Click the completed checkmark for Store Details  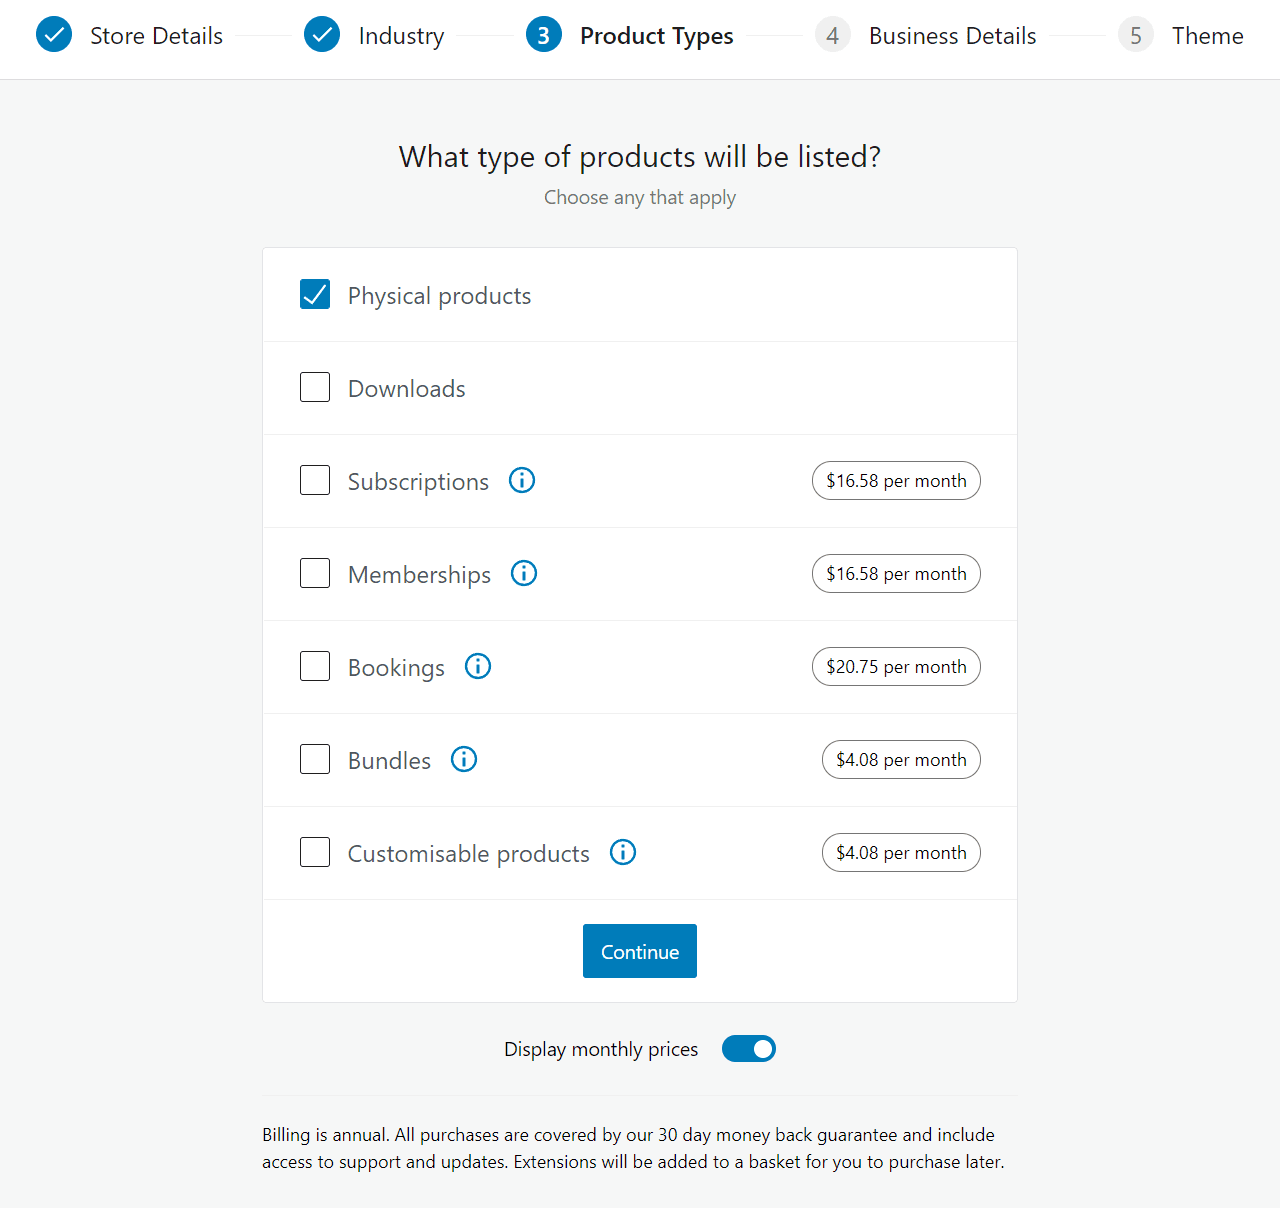(x=54, y=34)
